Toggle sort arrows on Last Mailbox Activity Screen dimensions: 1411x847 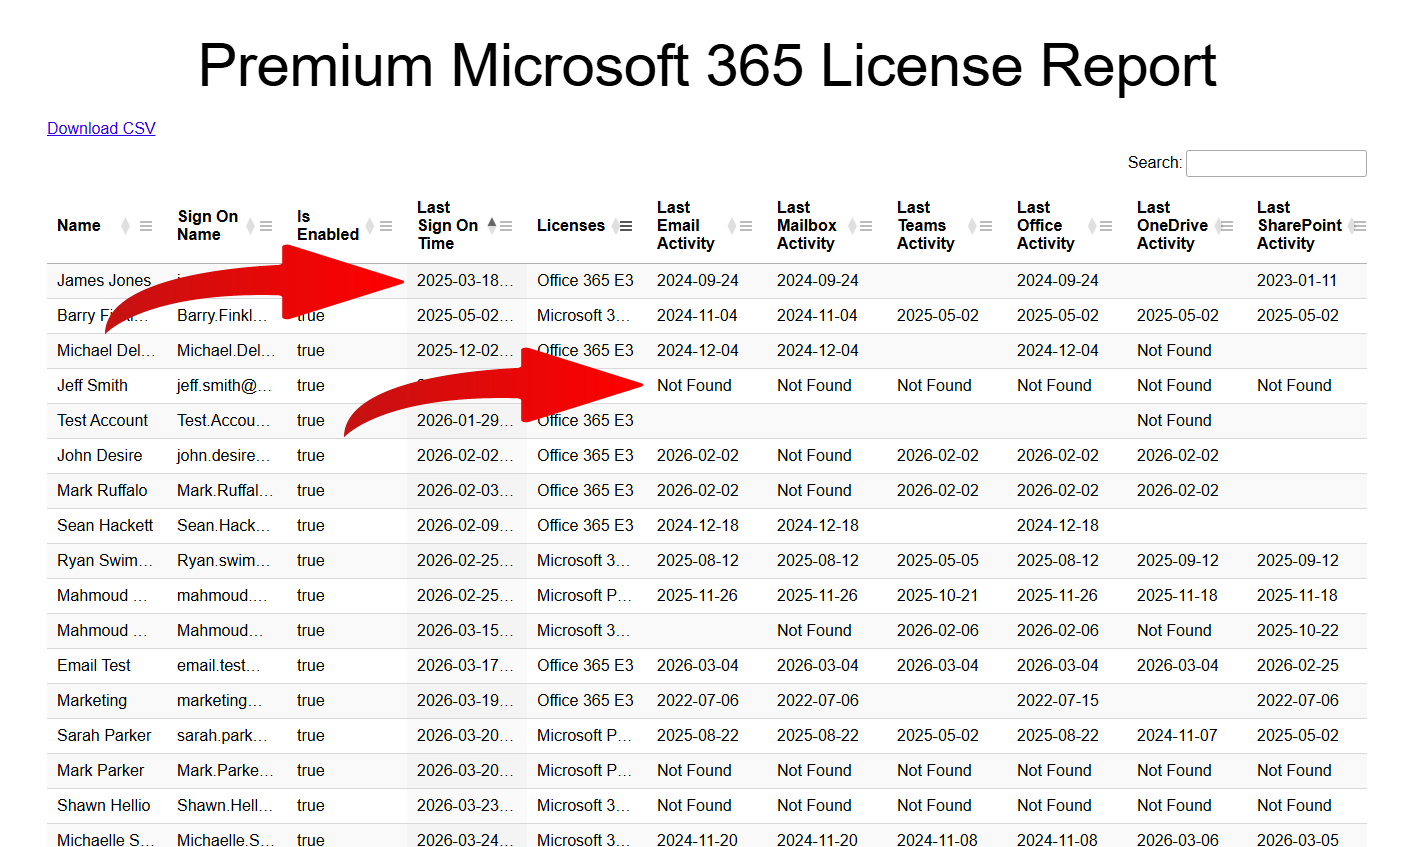click(x=852, y=226)
